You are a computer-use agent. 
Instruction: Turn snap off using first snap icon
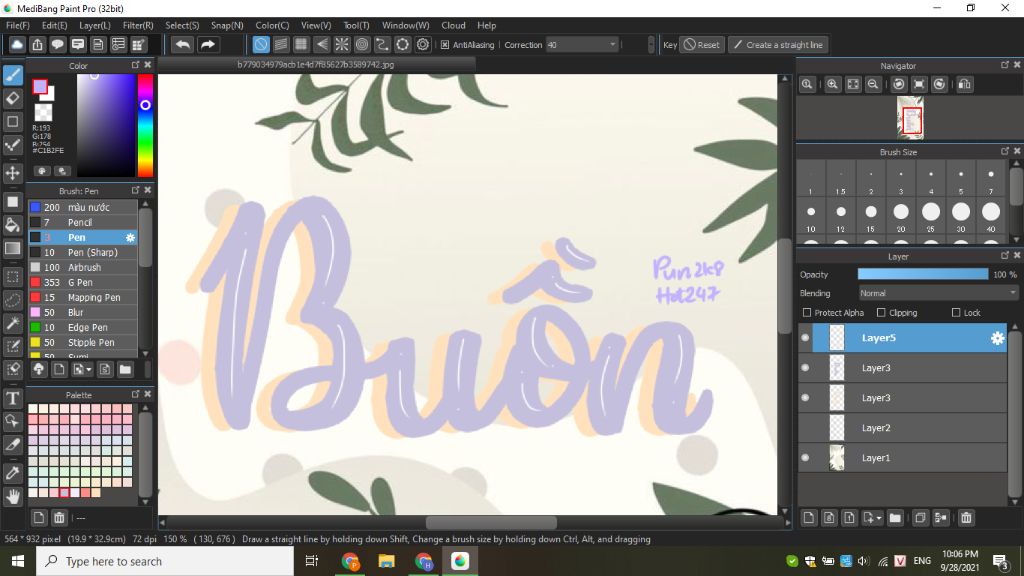click(261, 44)
